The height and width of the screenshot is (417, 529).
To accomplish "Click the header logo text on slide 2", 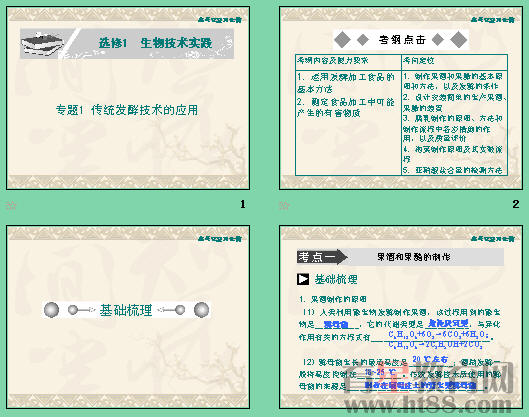I will coord(493,20).
